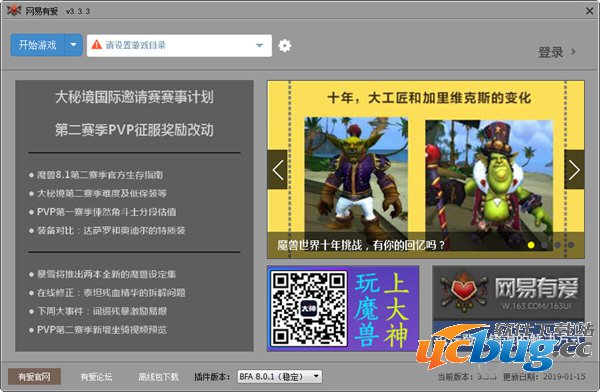The image size is (600, 392).
Task: Open news item 暴雪将推出两本全新的魔兽设定集
Action: (106, 274)
